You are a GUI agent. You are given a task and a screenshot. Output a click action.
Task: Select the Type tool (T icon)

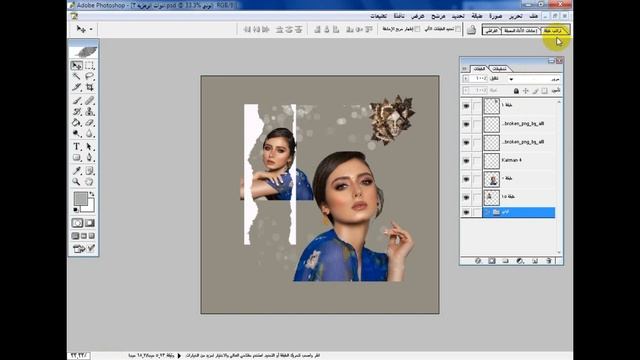pyautogui.click(x=76, y=147)
